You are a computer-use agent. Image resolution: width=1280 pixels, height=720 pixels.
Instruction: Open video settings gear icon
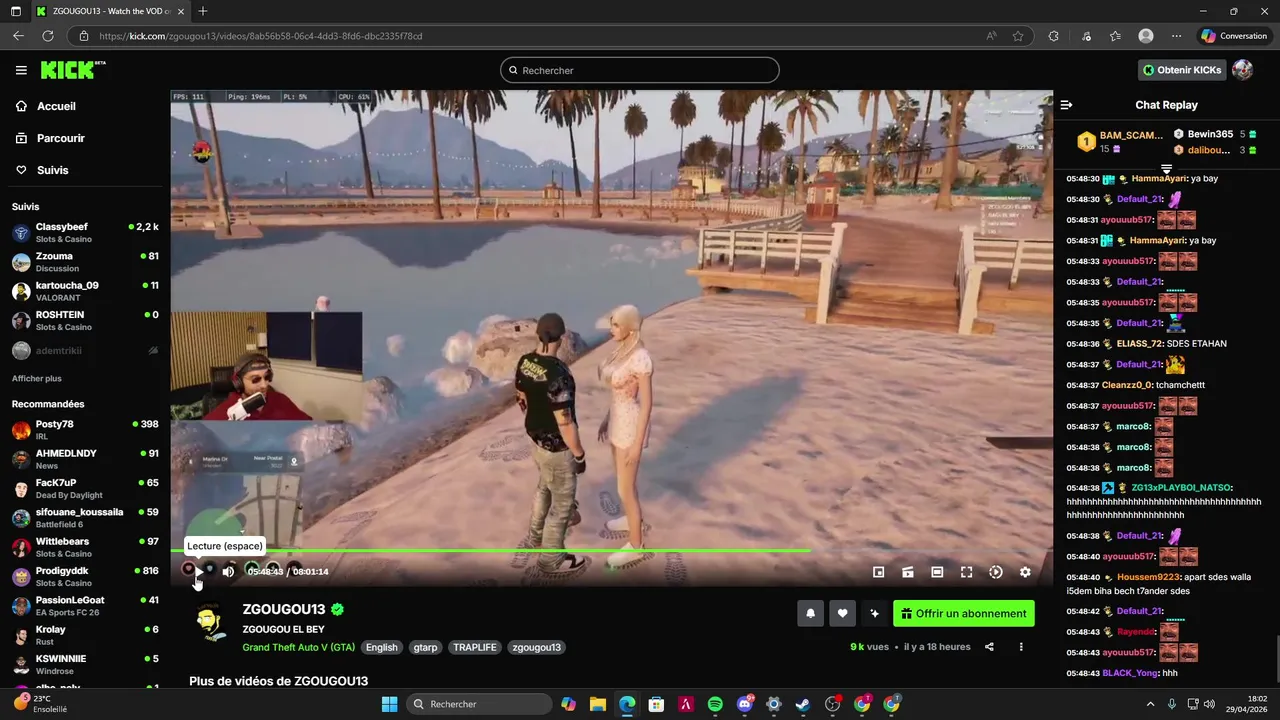1025,572
